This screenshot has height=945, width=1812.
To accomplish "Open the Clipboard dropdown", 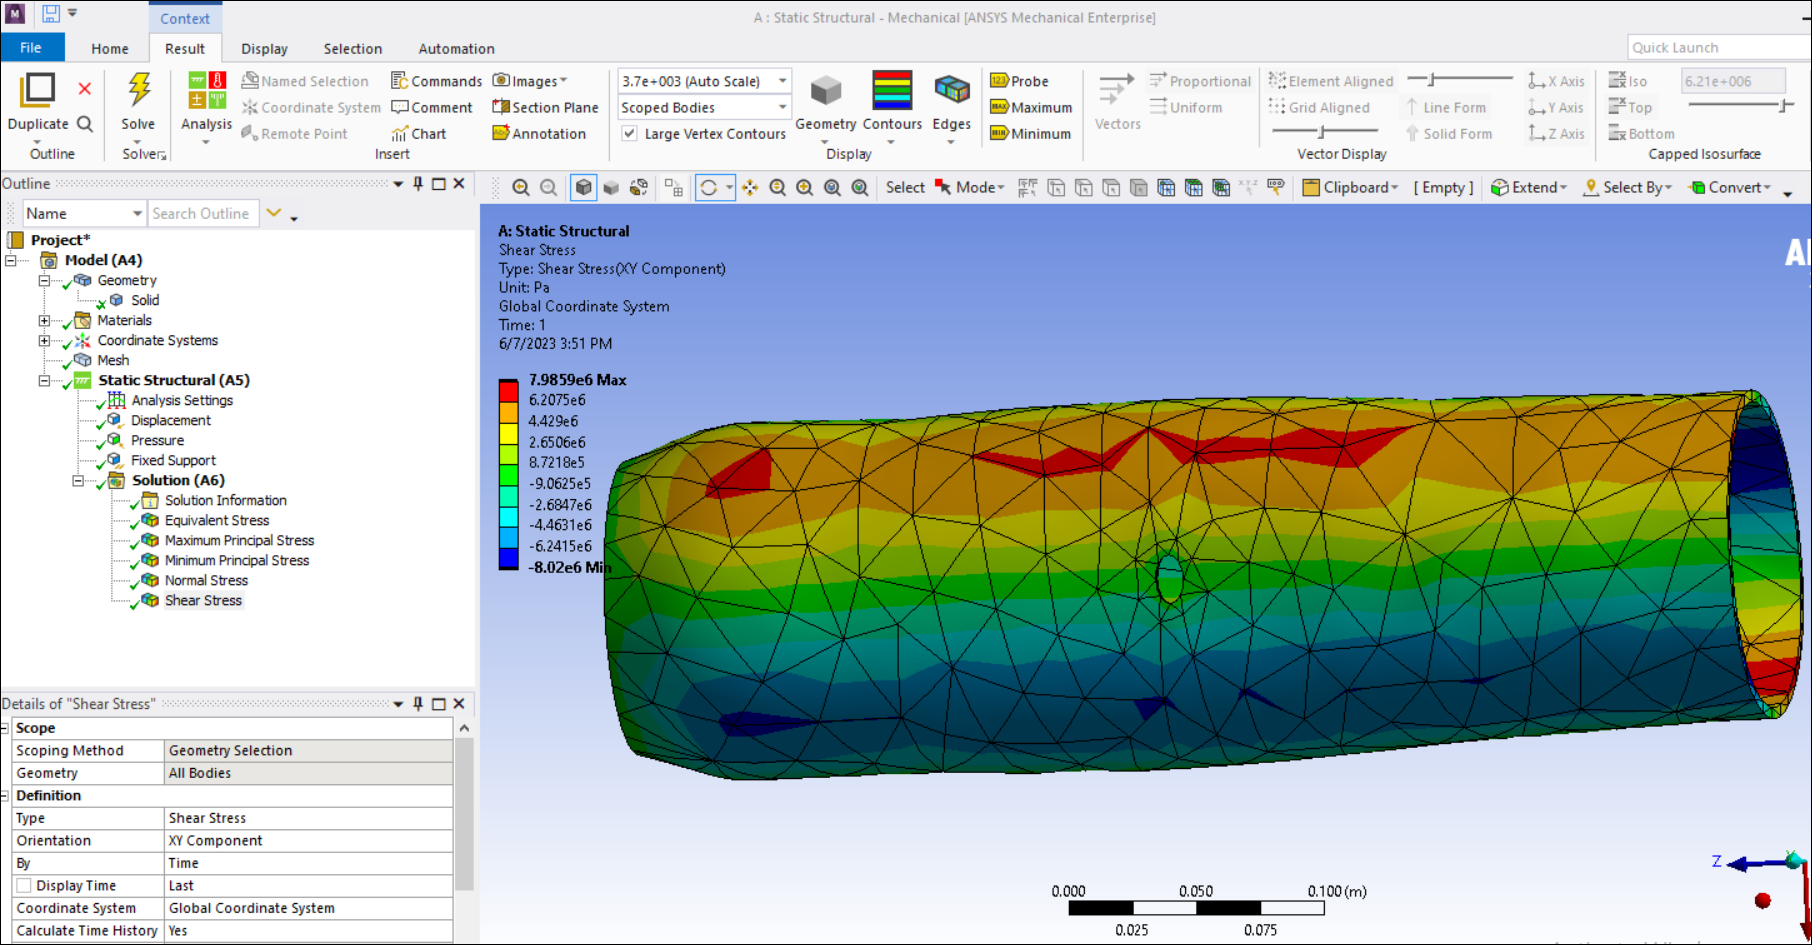I will point(1349,187).
